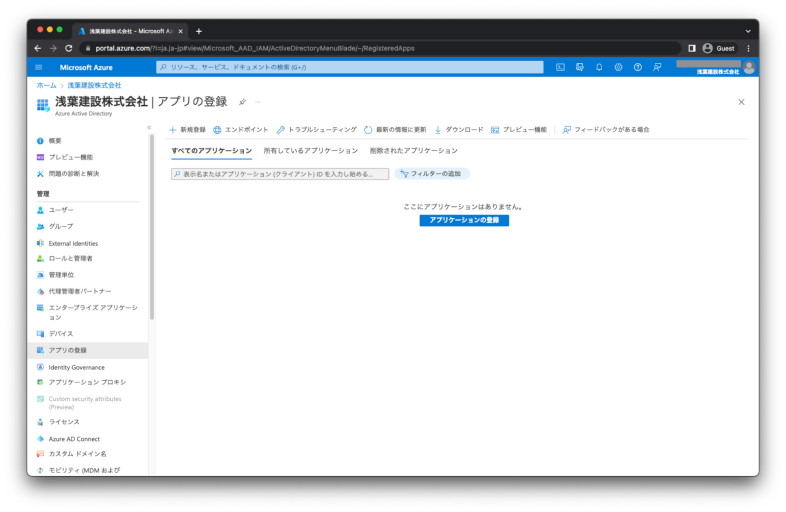Screen dimensions: 786x512
Task: Open the blade's more options ellipsis
Action: 258,102
